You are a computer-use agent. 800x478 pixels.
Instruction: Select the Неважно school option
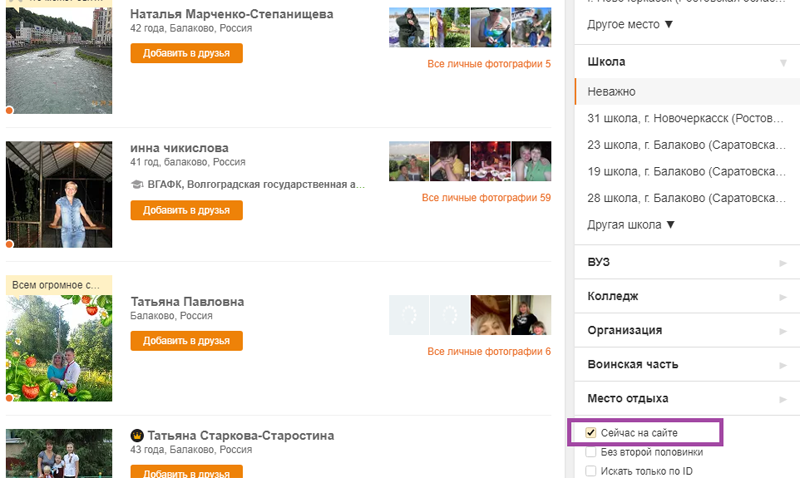[x=612, y=91]
